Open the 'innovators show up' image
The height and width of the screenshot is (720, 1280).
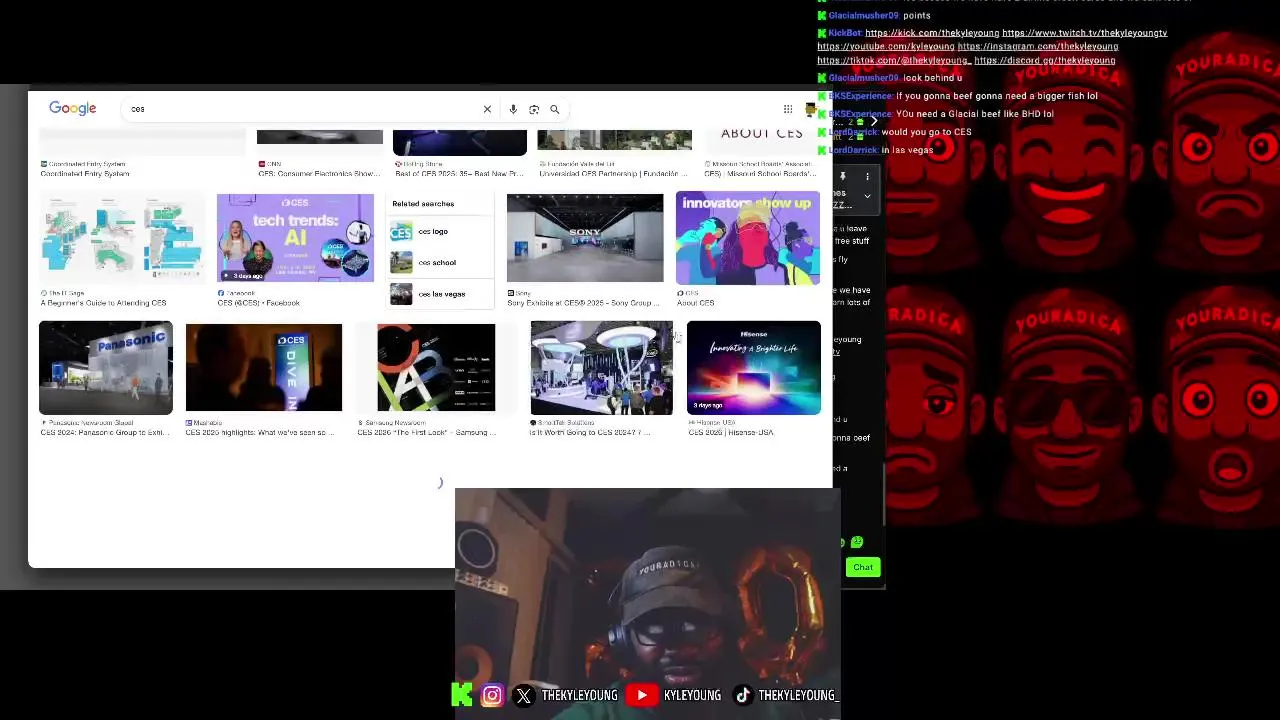tap(748, 238)
